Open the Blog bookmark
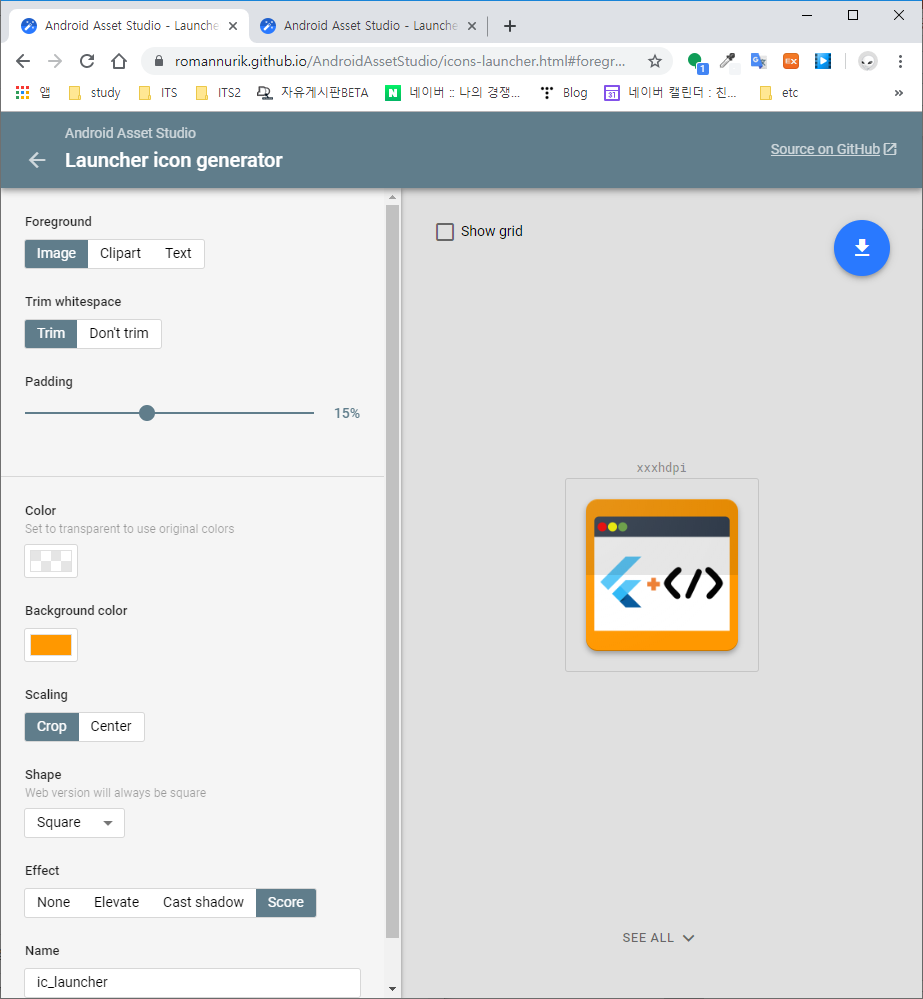Viewport: 923px width, 999px height. pyautogui.click(x=564, y=93)
